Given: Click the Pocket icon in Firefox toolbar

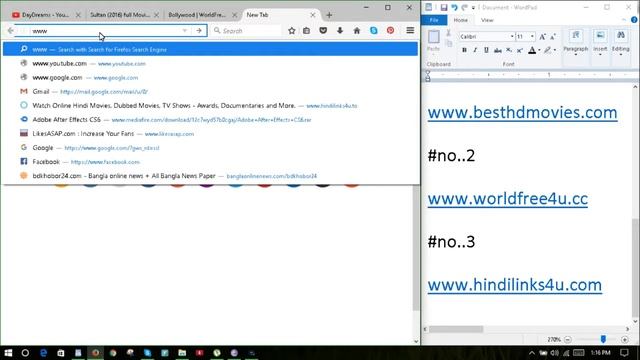Looking at the screenshot, I should pyautogui.click(x=323, y=31).
